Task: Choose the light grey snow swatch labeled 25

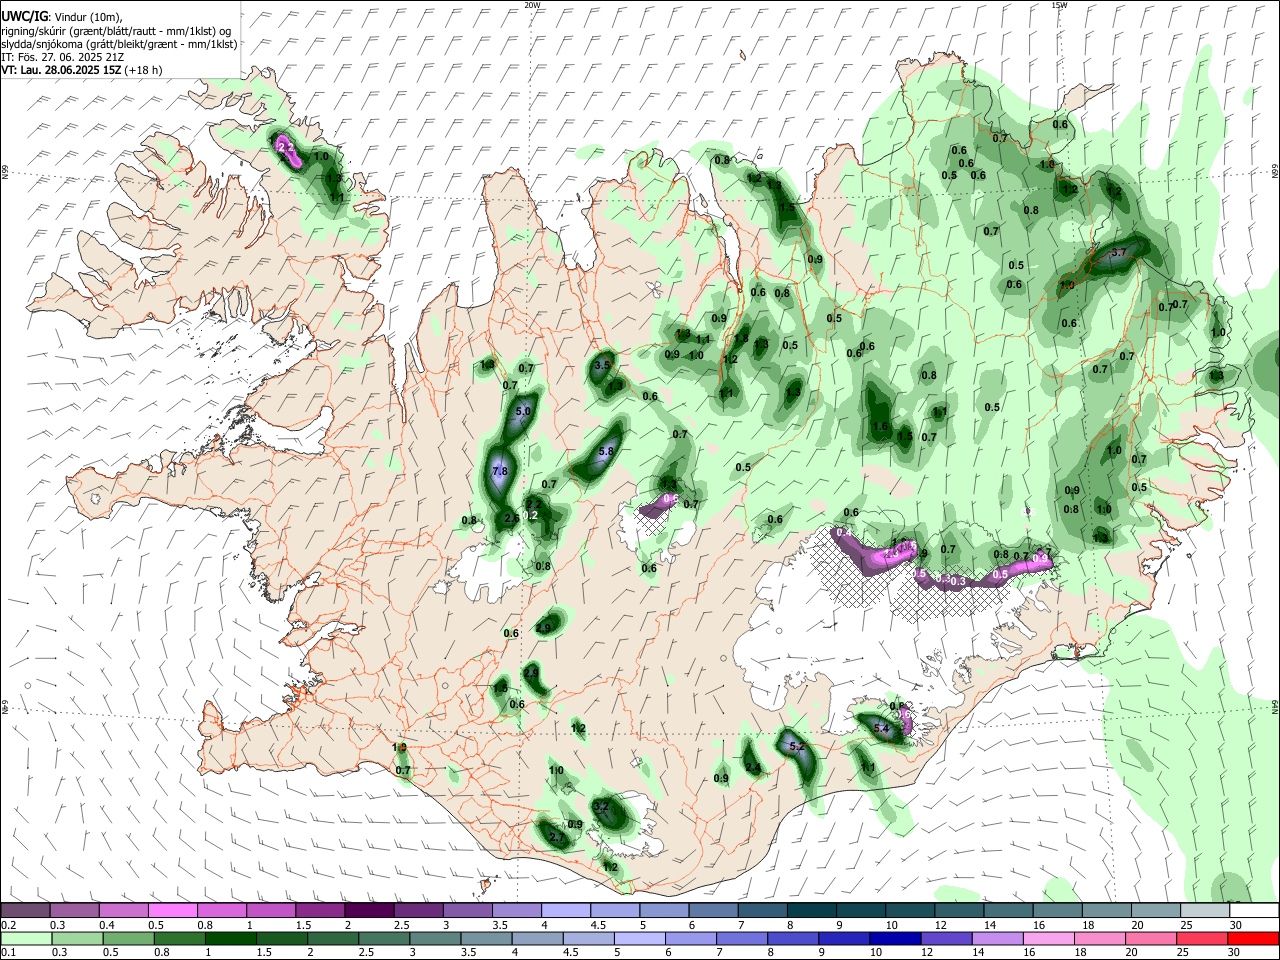Action: [1206, 911]
